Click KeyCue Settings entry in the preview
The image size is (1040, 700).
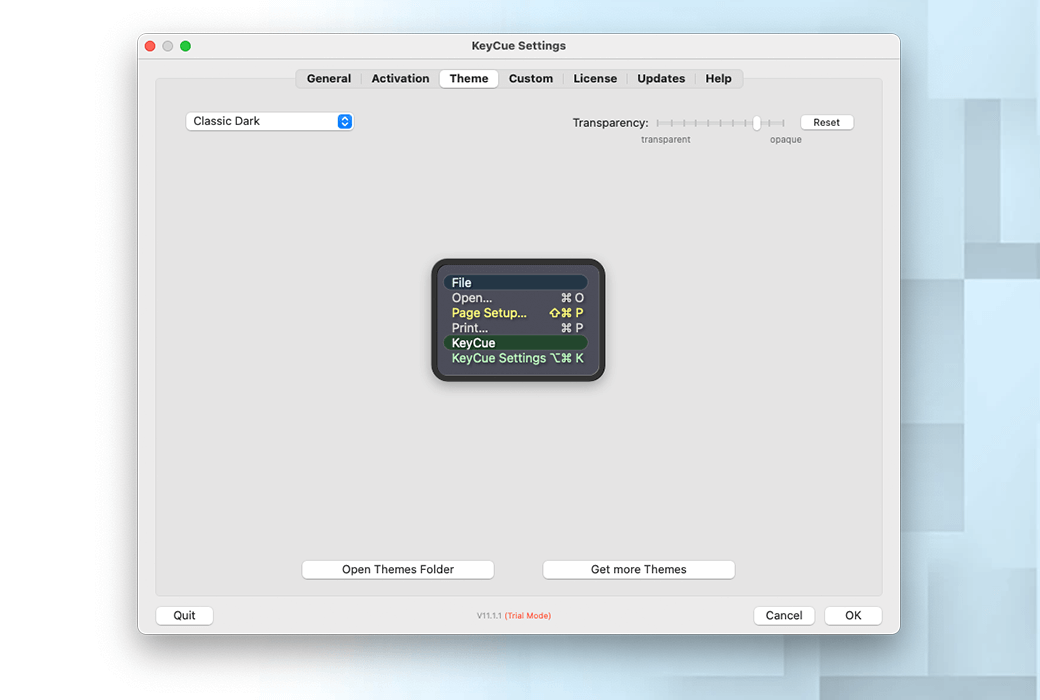point(499,358)
